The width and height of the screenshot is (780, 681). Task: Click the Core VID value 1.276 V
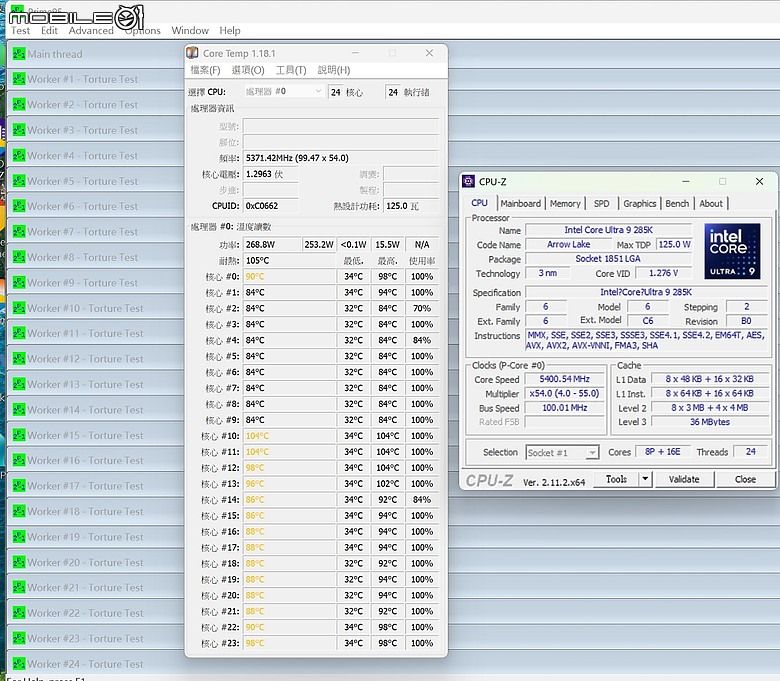664,273
